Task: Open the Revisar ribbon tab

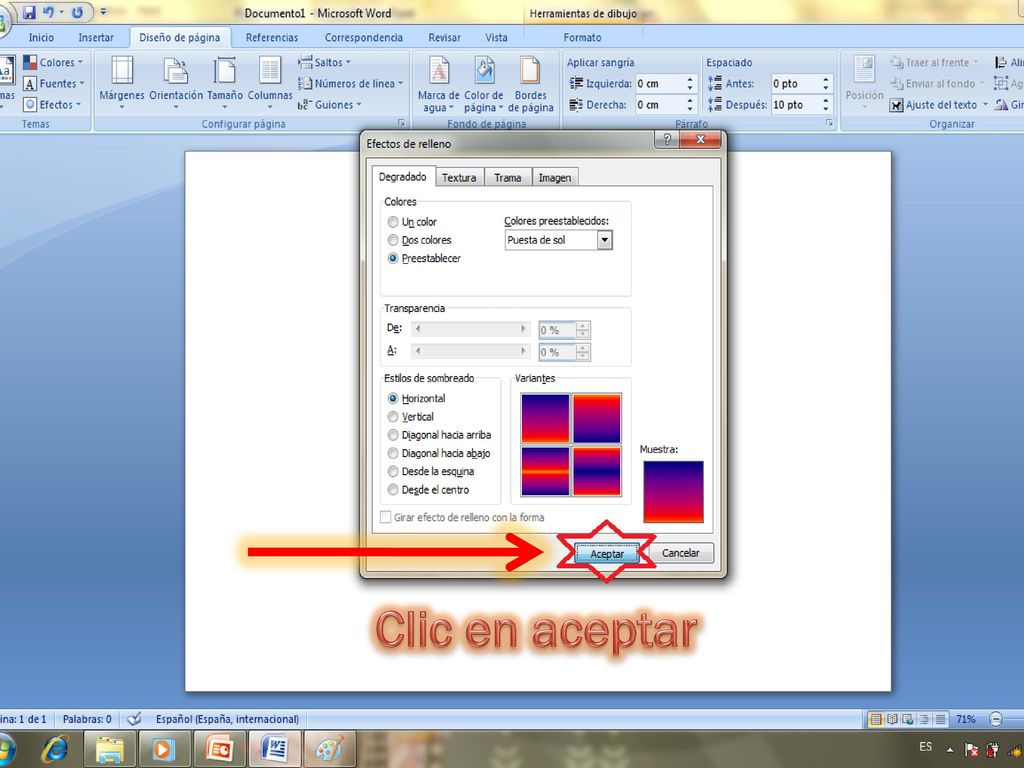Action: click(x=444, y=38)
